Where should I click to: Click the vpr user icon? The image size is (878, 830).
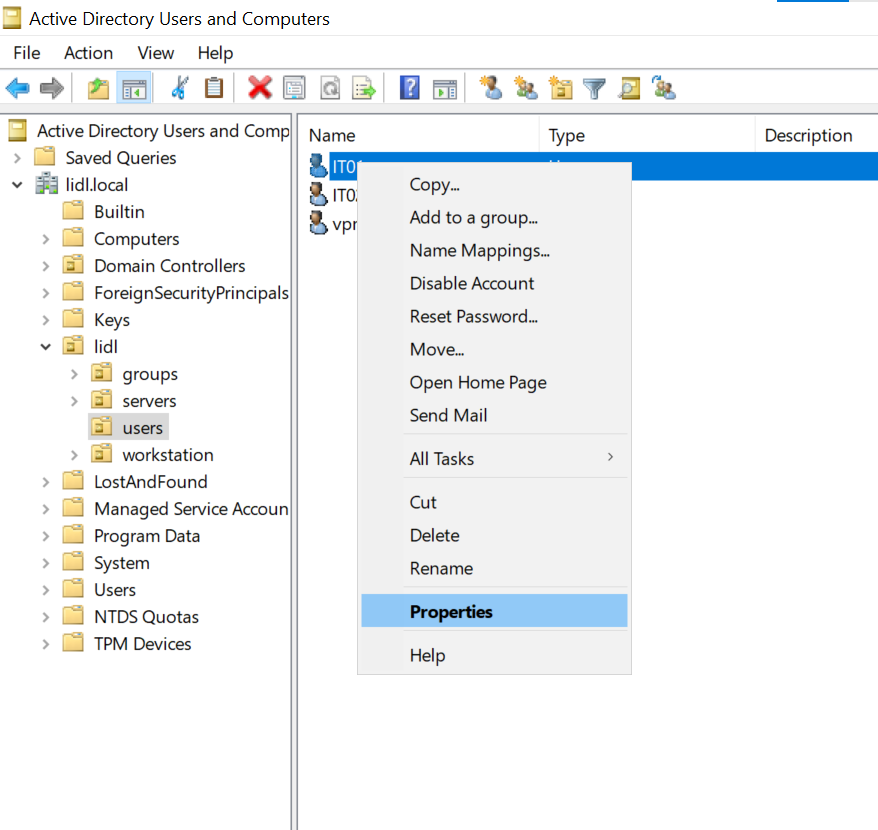[318, 223]
